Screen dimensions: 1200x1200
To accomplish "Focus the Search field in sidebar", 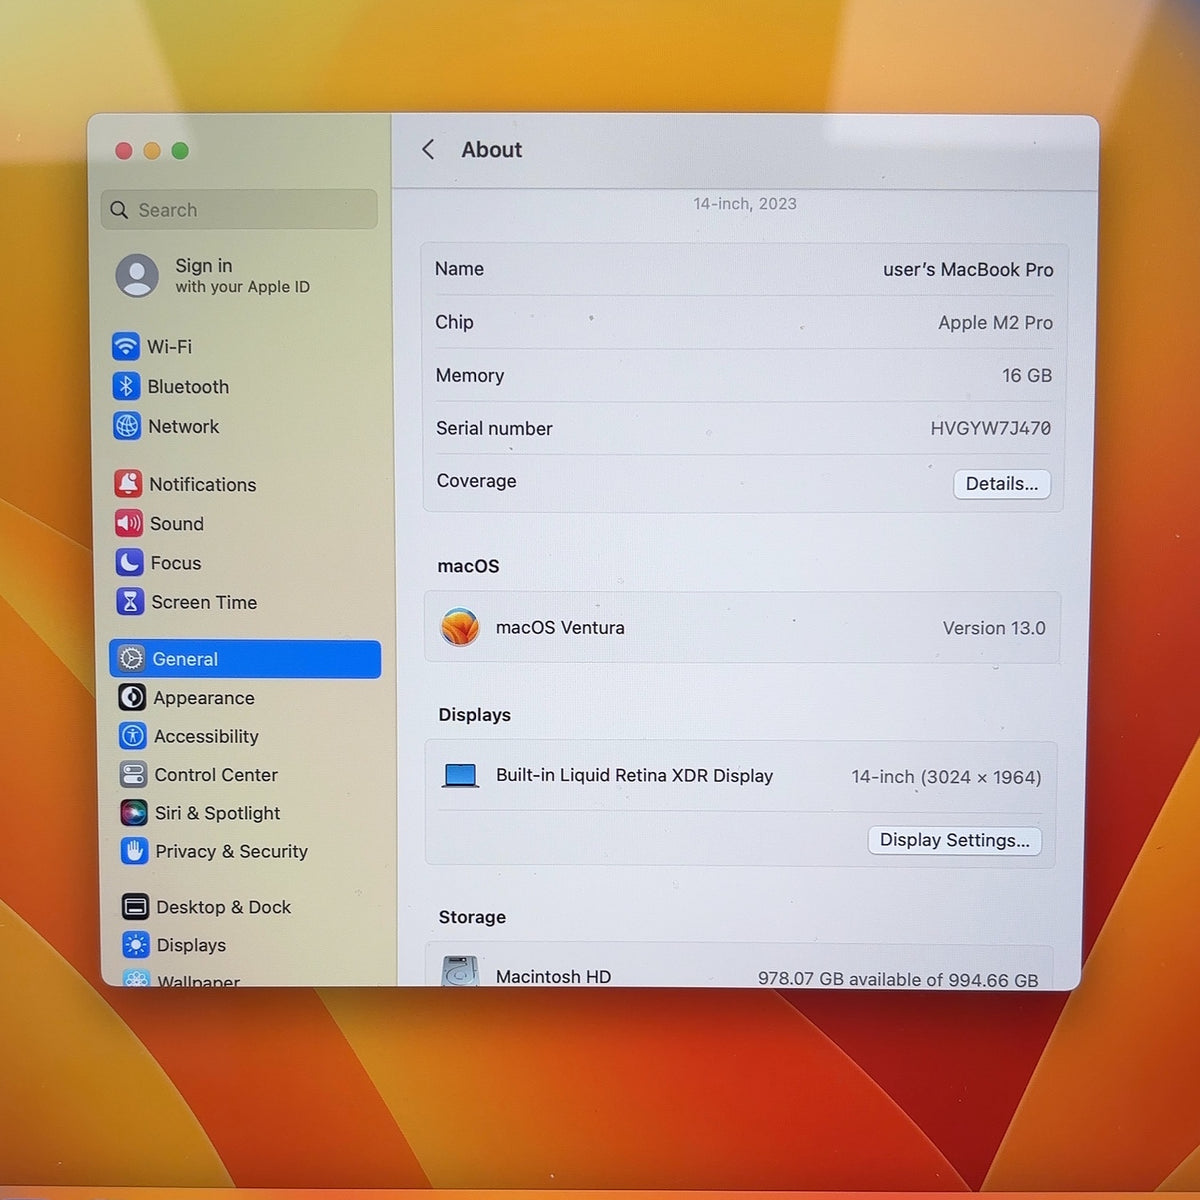I will tap(239, 210).
